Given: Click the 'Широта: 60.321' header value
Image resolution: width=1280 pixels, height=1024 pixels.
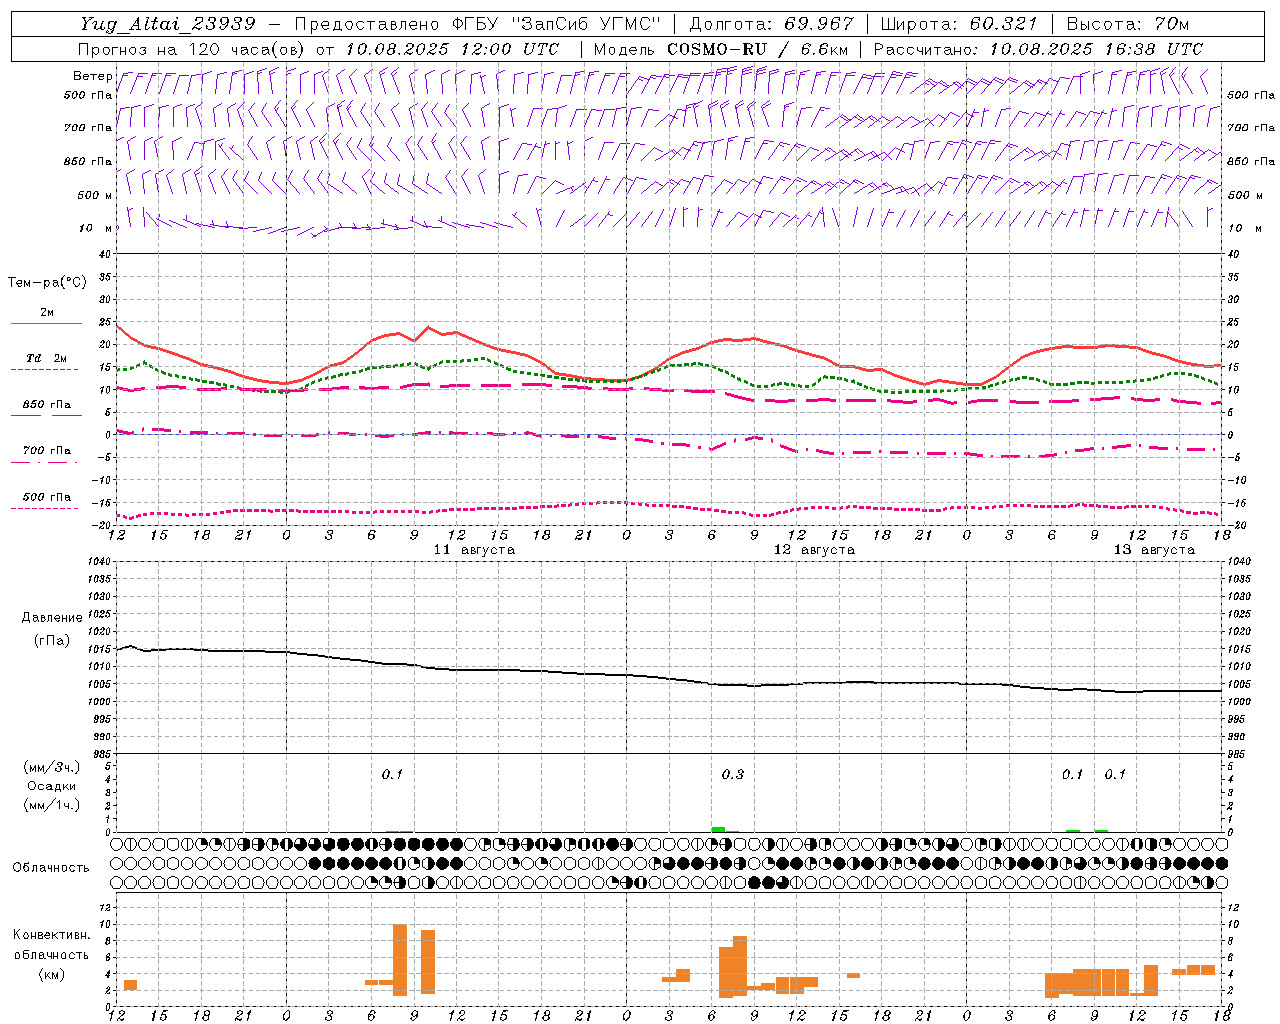Looking at the screenshot, I should click(959, 24).
